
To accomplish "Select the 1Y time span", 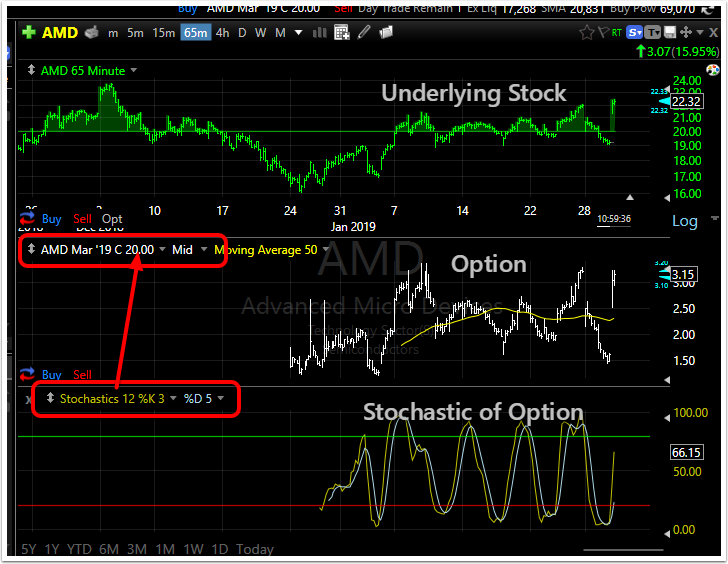I will pyautogui.click(x=52, y=549).
